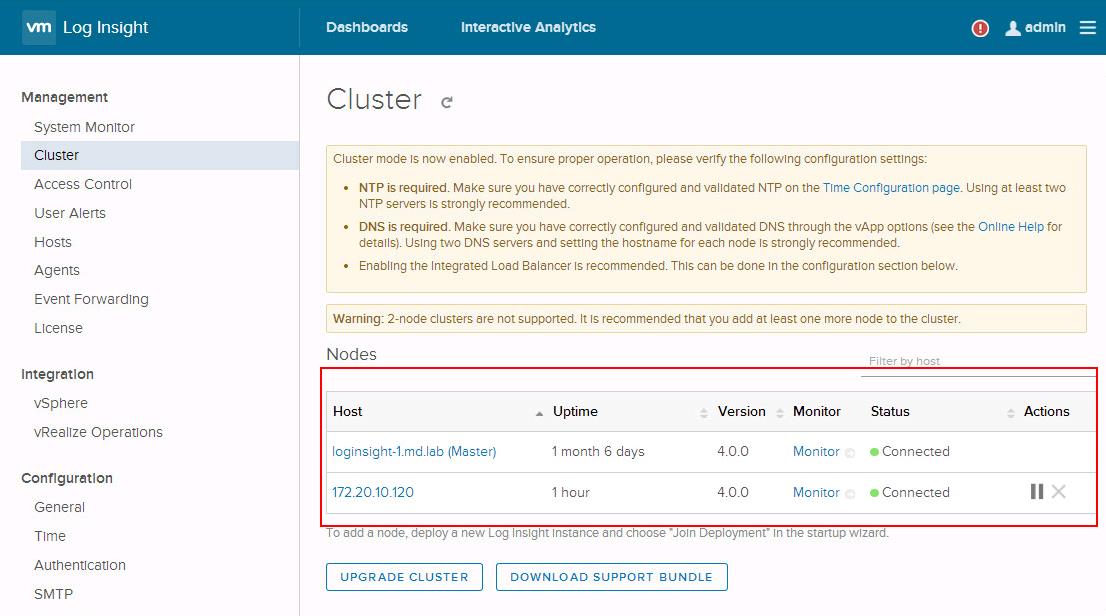Open the admin user menu
Image resolution: width=1106 pixels, height=616 pixels.
click(x=1036, y=28)
